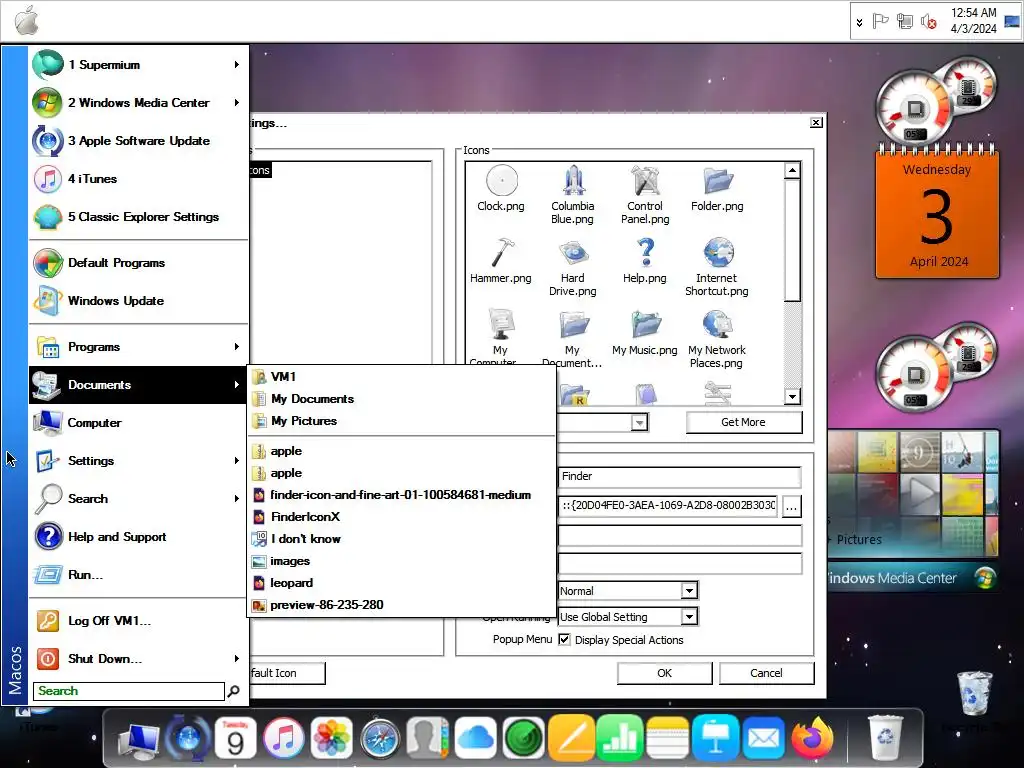Open Computer from start menu
1024x768 pixels.
click(x=138, y=423)
